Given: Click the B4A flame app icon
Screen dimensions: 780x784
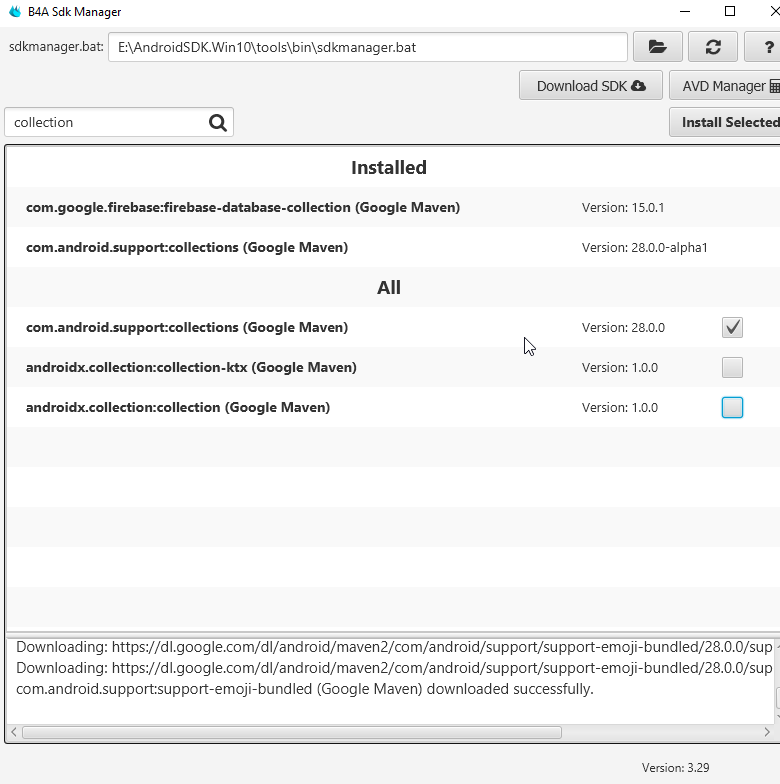Looking at the screenshot, I should click(15, 11).
